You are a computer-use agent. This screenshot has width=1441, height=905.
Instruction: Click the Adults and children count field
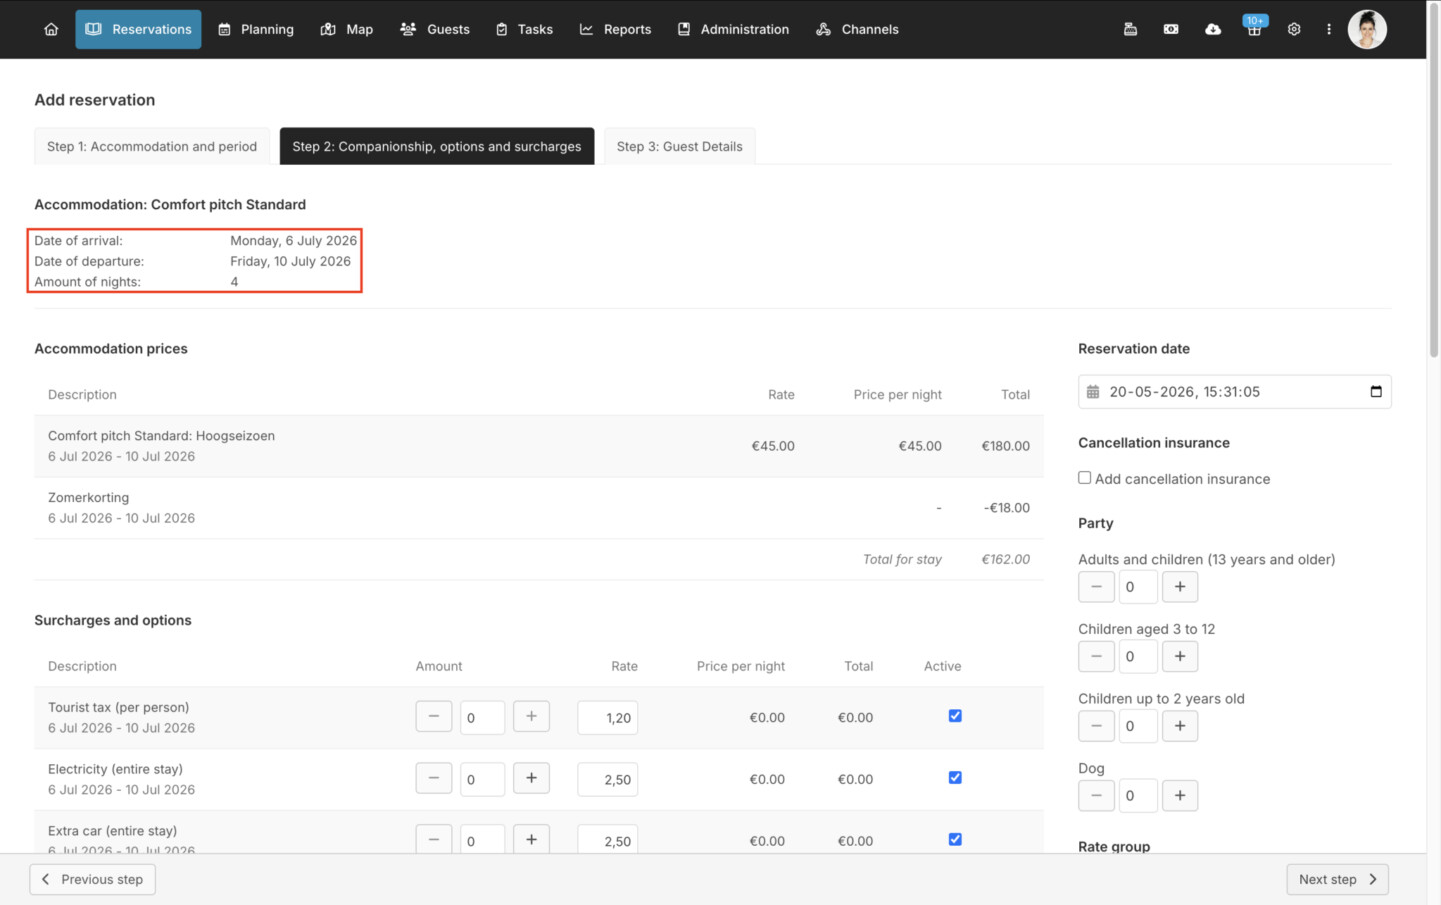(1138, 587)
